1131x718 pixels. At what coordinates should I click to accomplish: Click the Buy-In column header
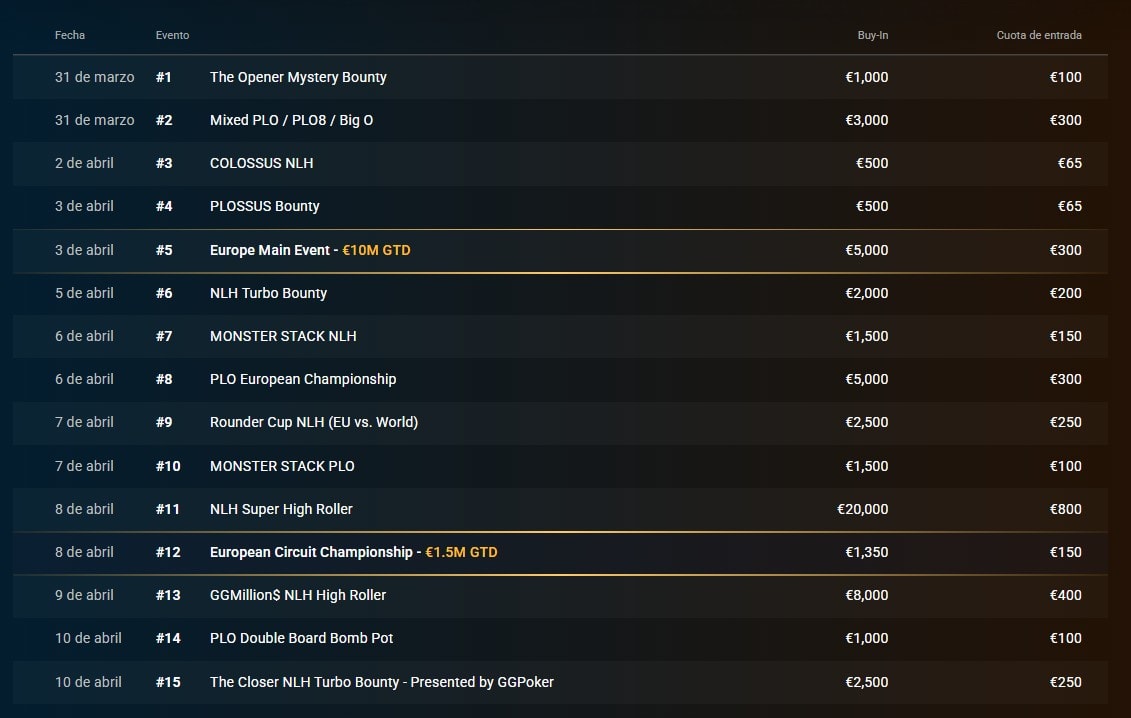coord(873,35)
